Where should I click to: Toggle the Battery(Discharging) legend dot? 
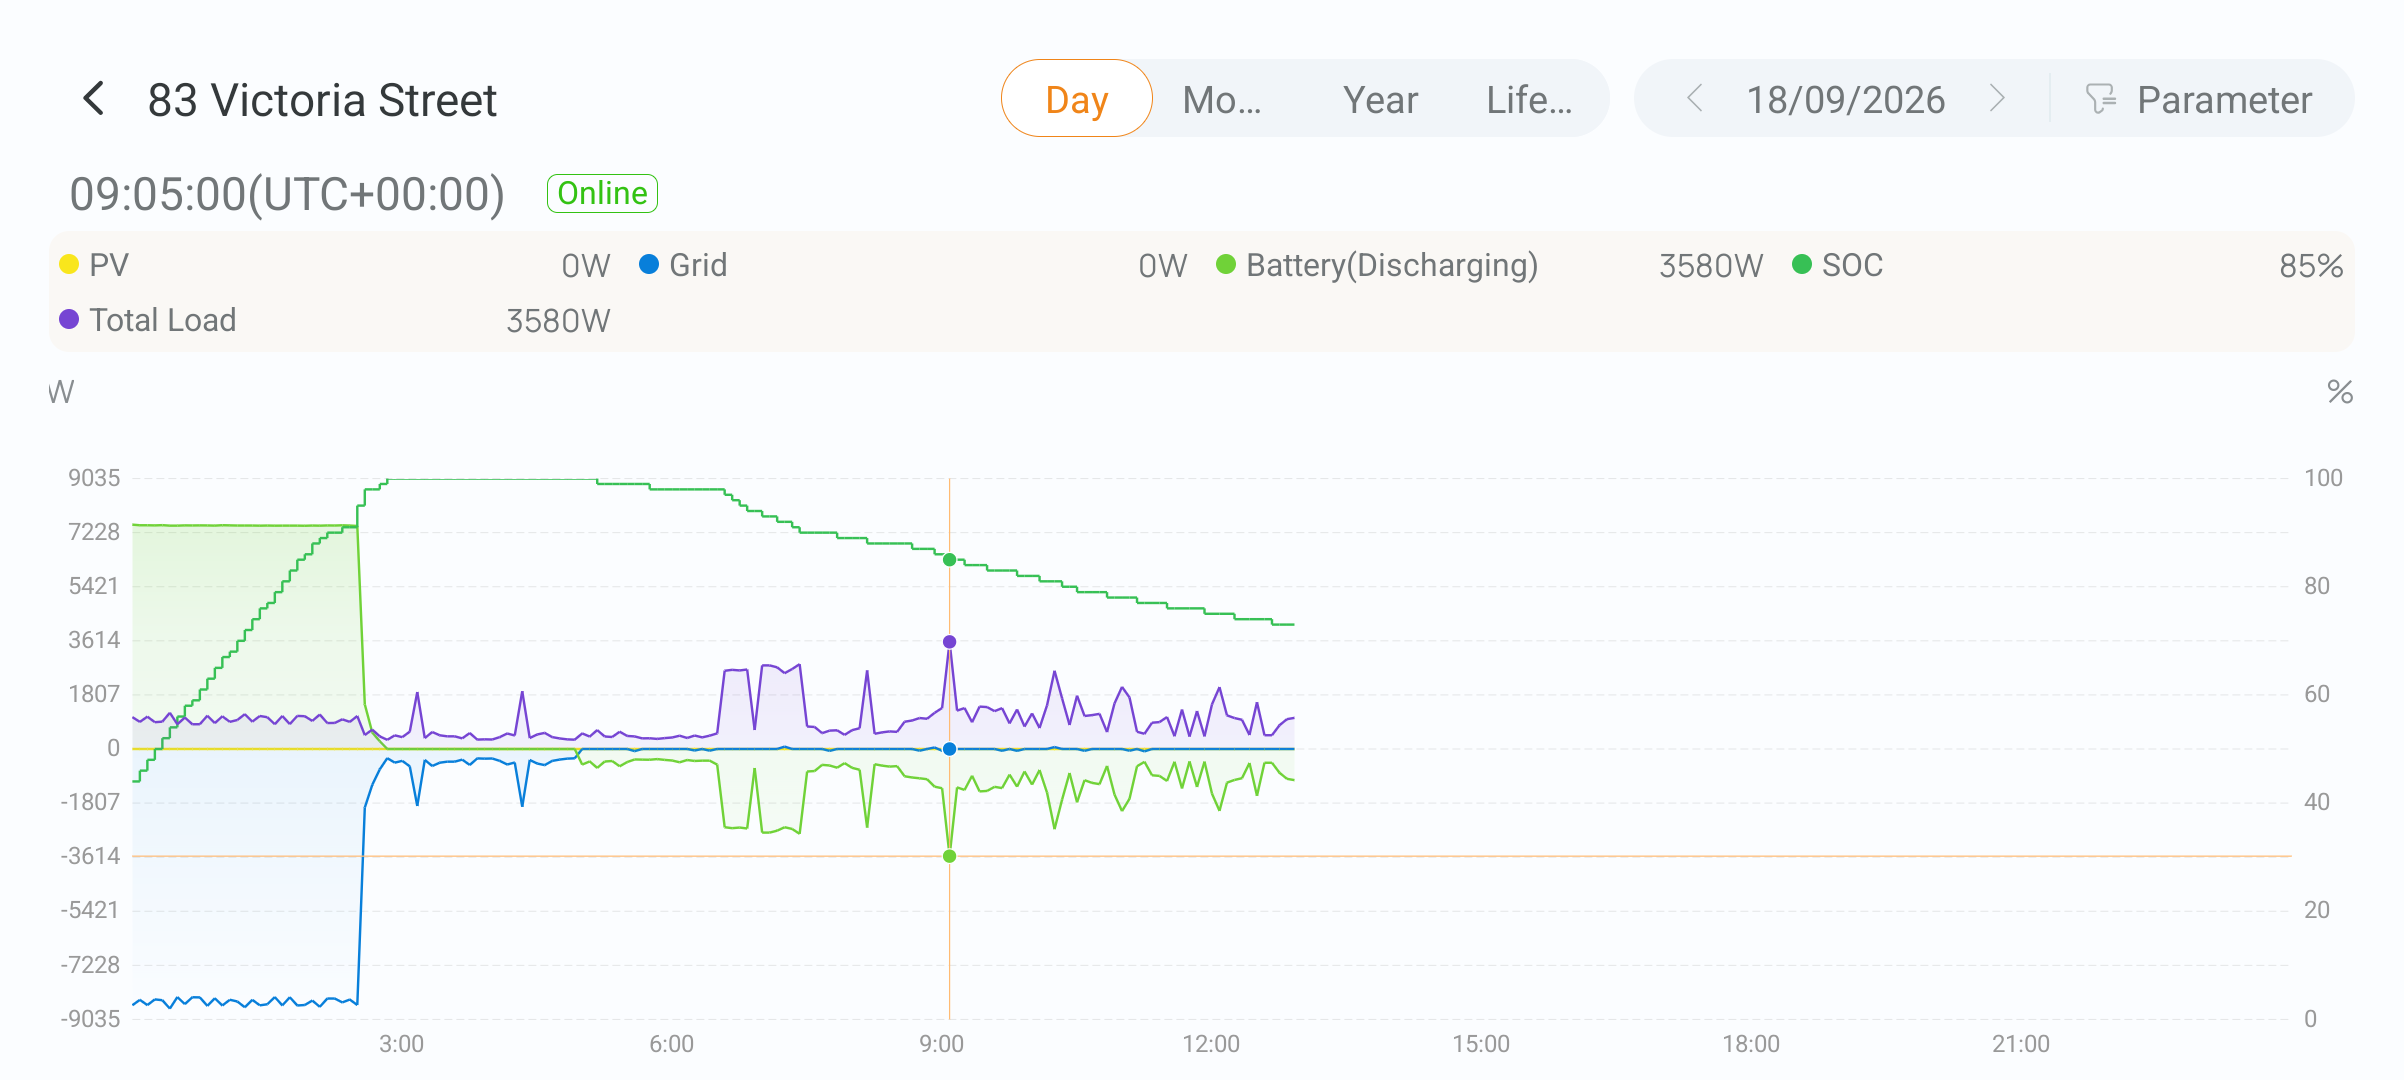coord(1226,265)
